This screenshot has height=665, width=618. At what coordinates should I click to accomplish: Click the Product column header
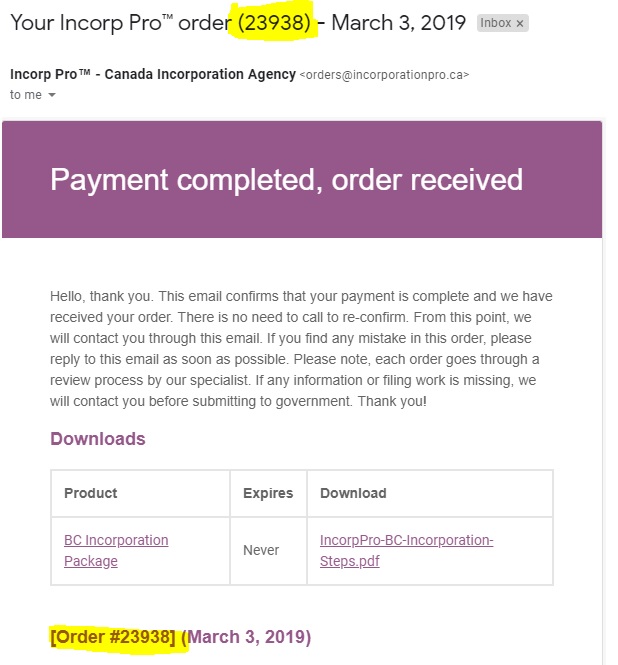coord(91,493)
